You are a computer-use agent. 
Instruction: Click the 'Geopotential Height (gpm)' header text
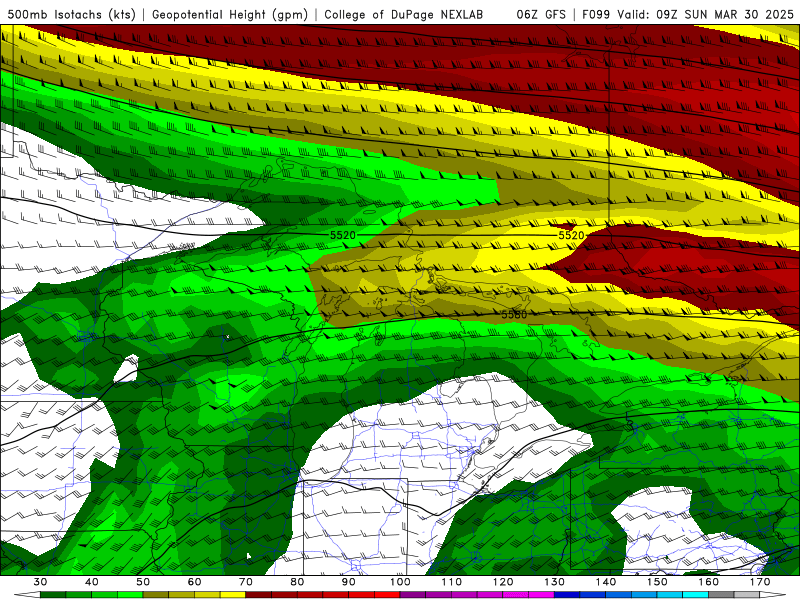click(x=230, y=14)
